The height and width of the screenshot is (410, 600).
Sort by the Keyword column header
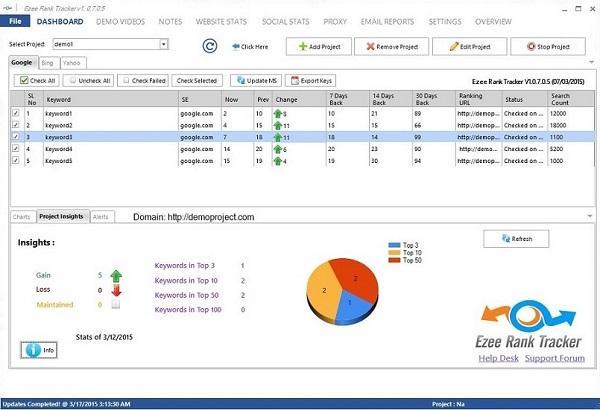(x=111, y=99)
